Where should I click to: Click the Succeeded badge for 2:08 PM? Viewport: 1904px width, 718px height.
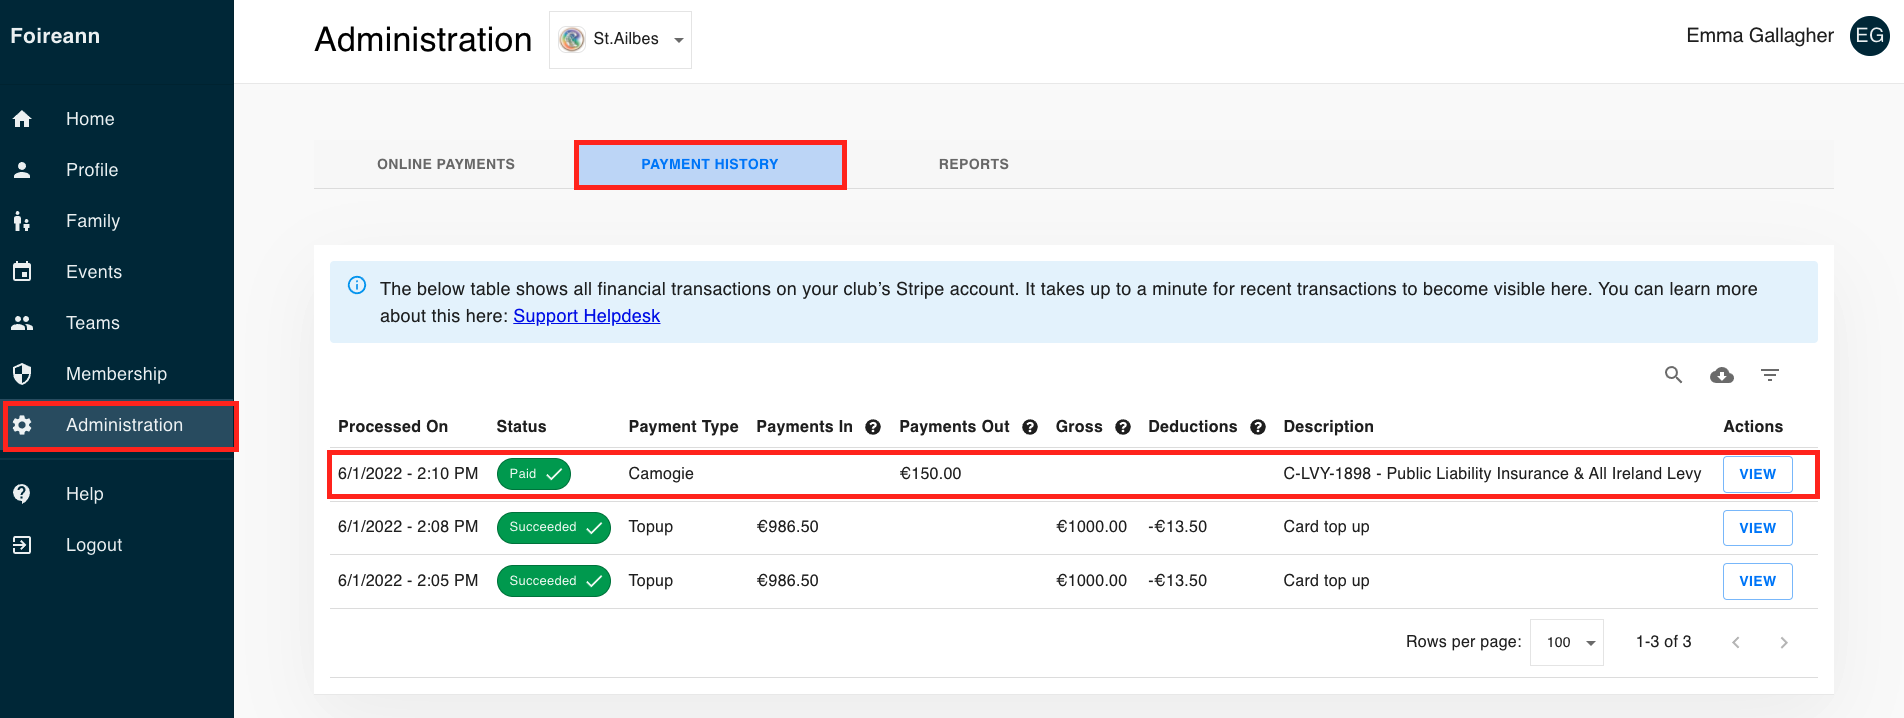tap(554, 527)
